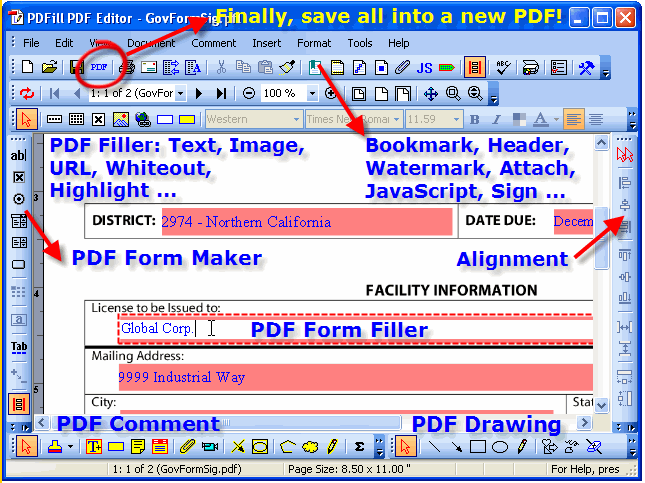This screenshot has height=483, width=645.
Task: Select the line drawing tool
Action: 434,446
